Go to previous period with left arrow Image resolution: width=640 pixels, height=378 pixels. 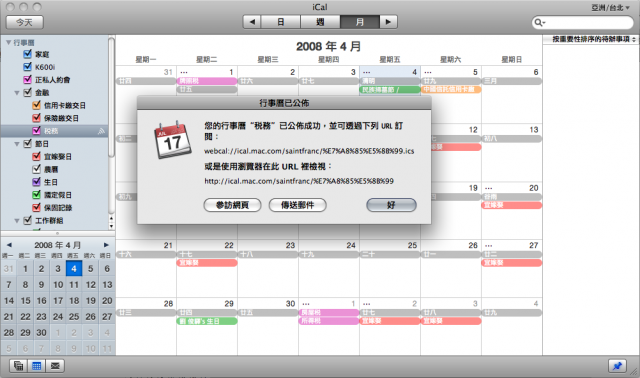click(x=252, y=22)
